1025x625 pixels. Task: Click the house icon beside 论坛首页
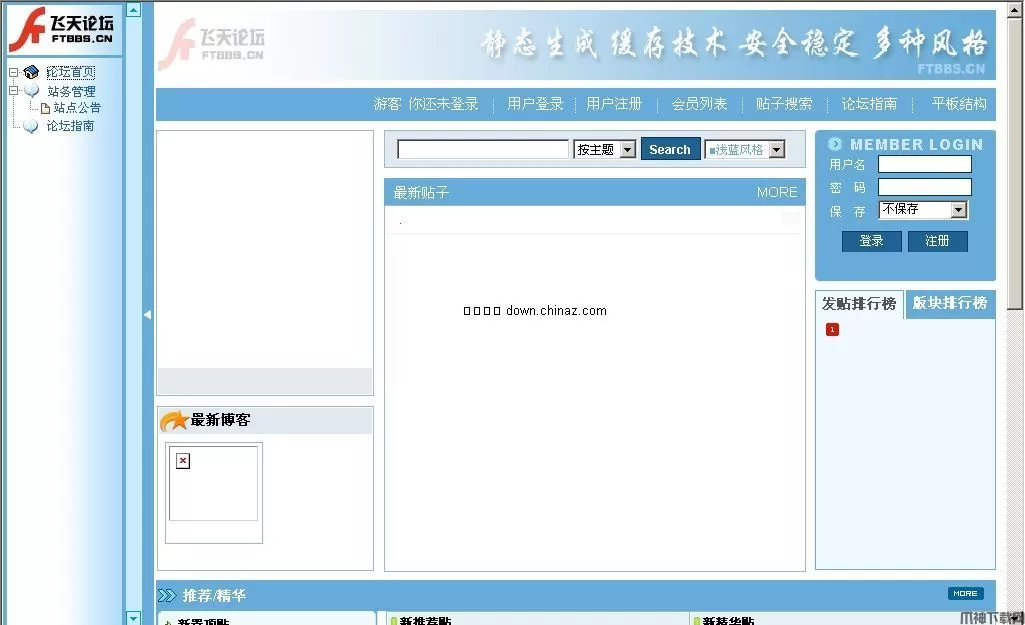[30, 71]
